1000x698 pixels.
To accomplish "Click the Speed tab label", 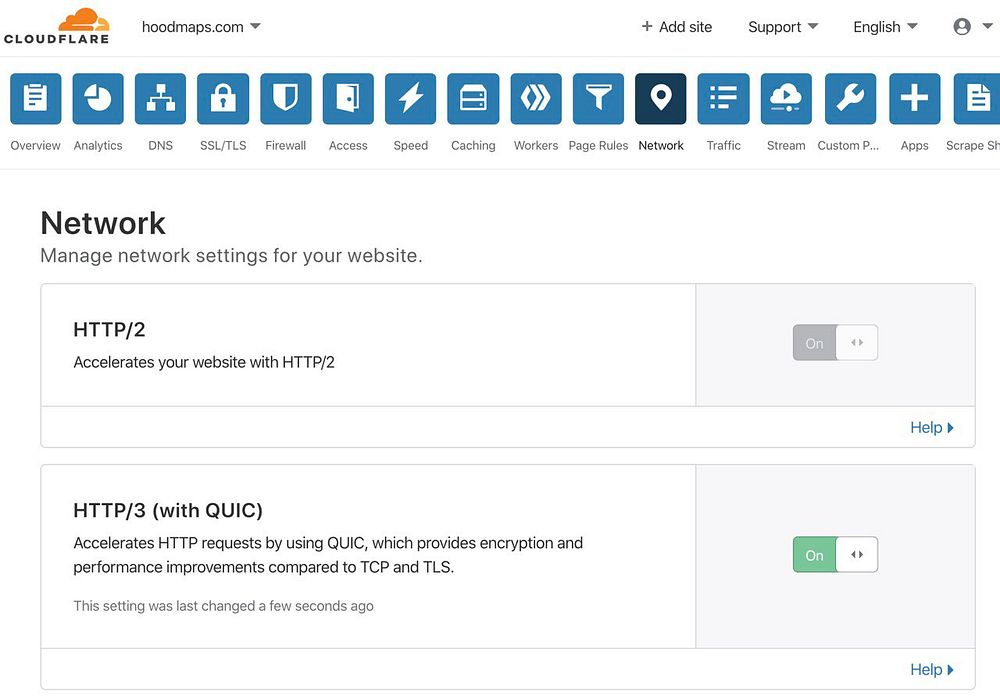I will [411, 145].
